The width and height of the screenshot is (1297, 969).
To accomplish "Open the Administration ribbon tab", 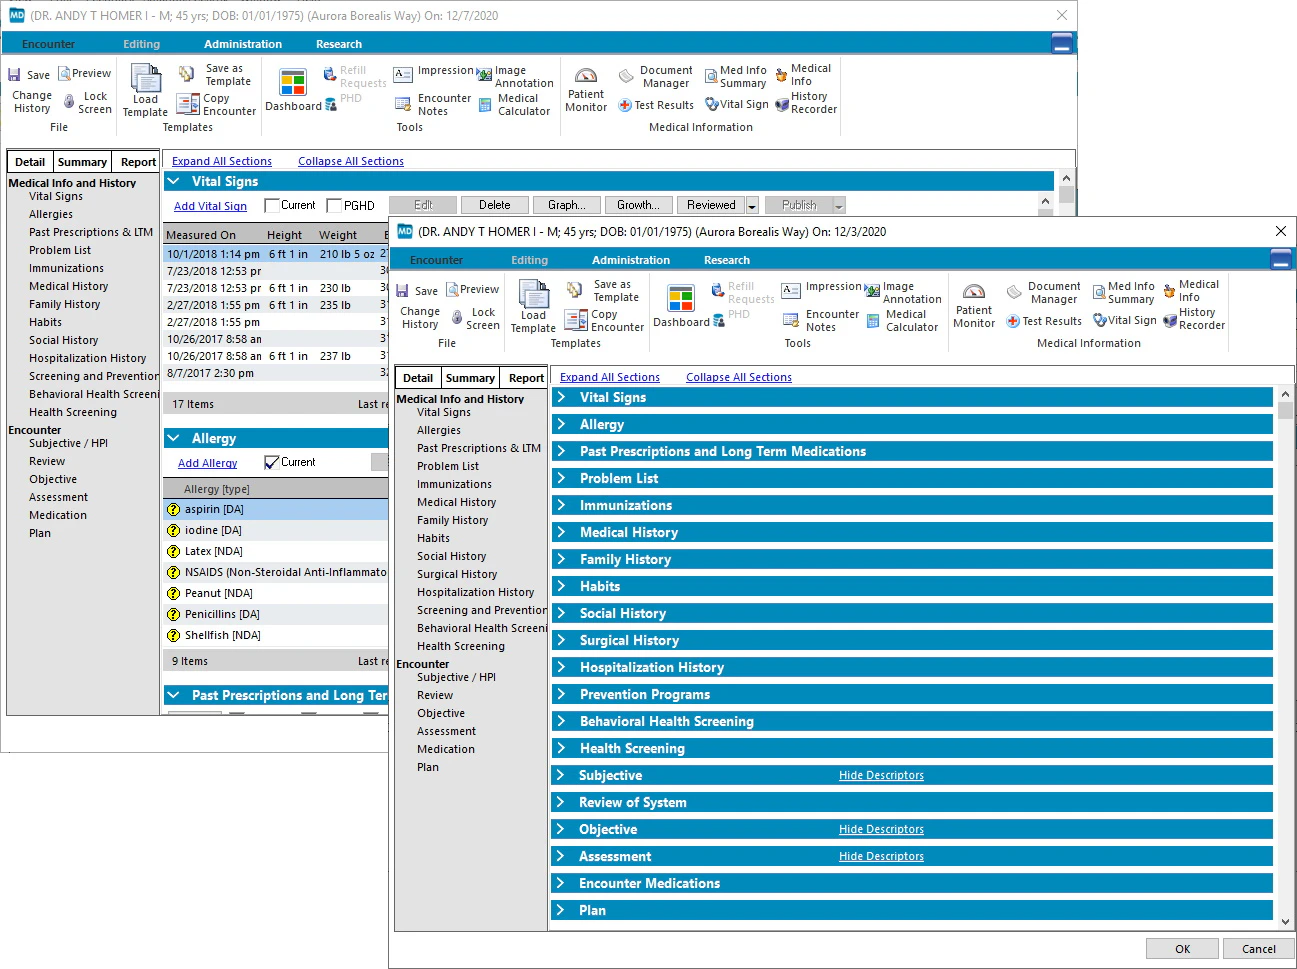I will coord(630,259).
